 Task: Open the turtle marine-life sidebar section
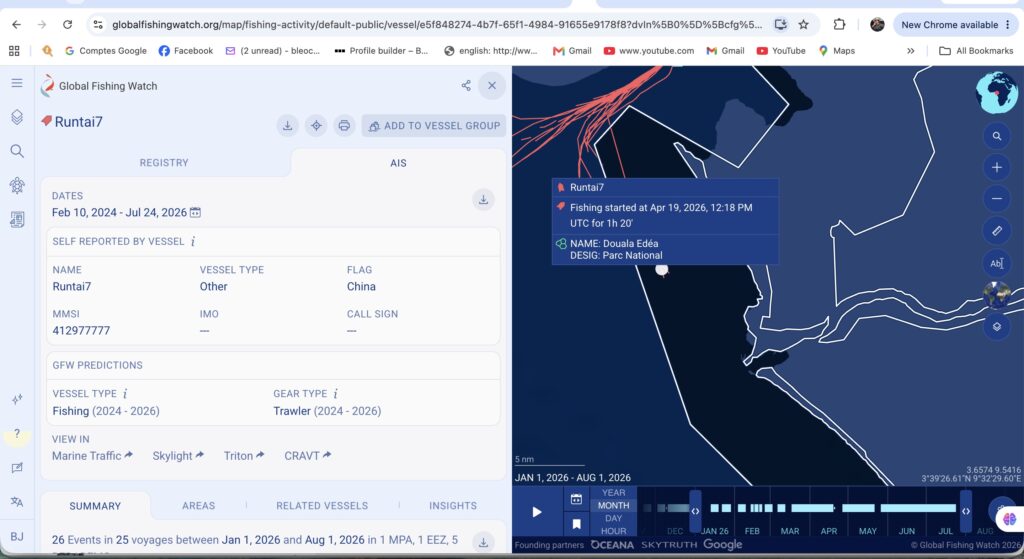[x=17, y=185]
